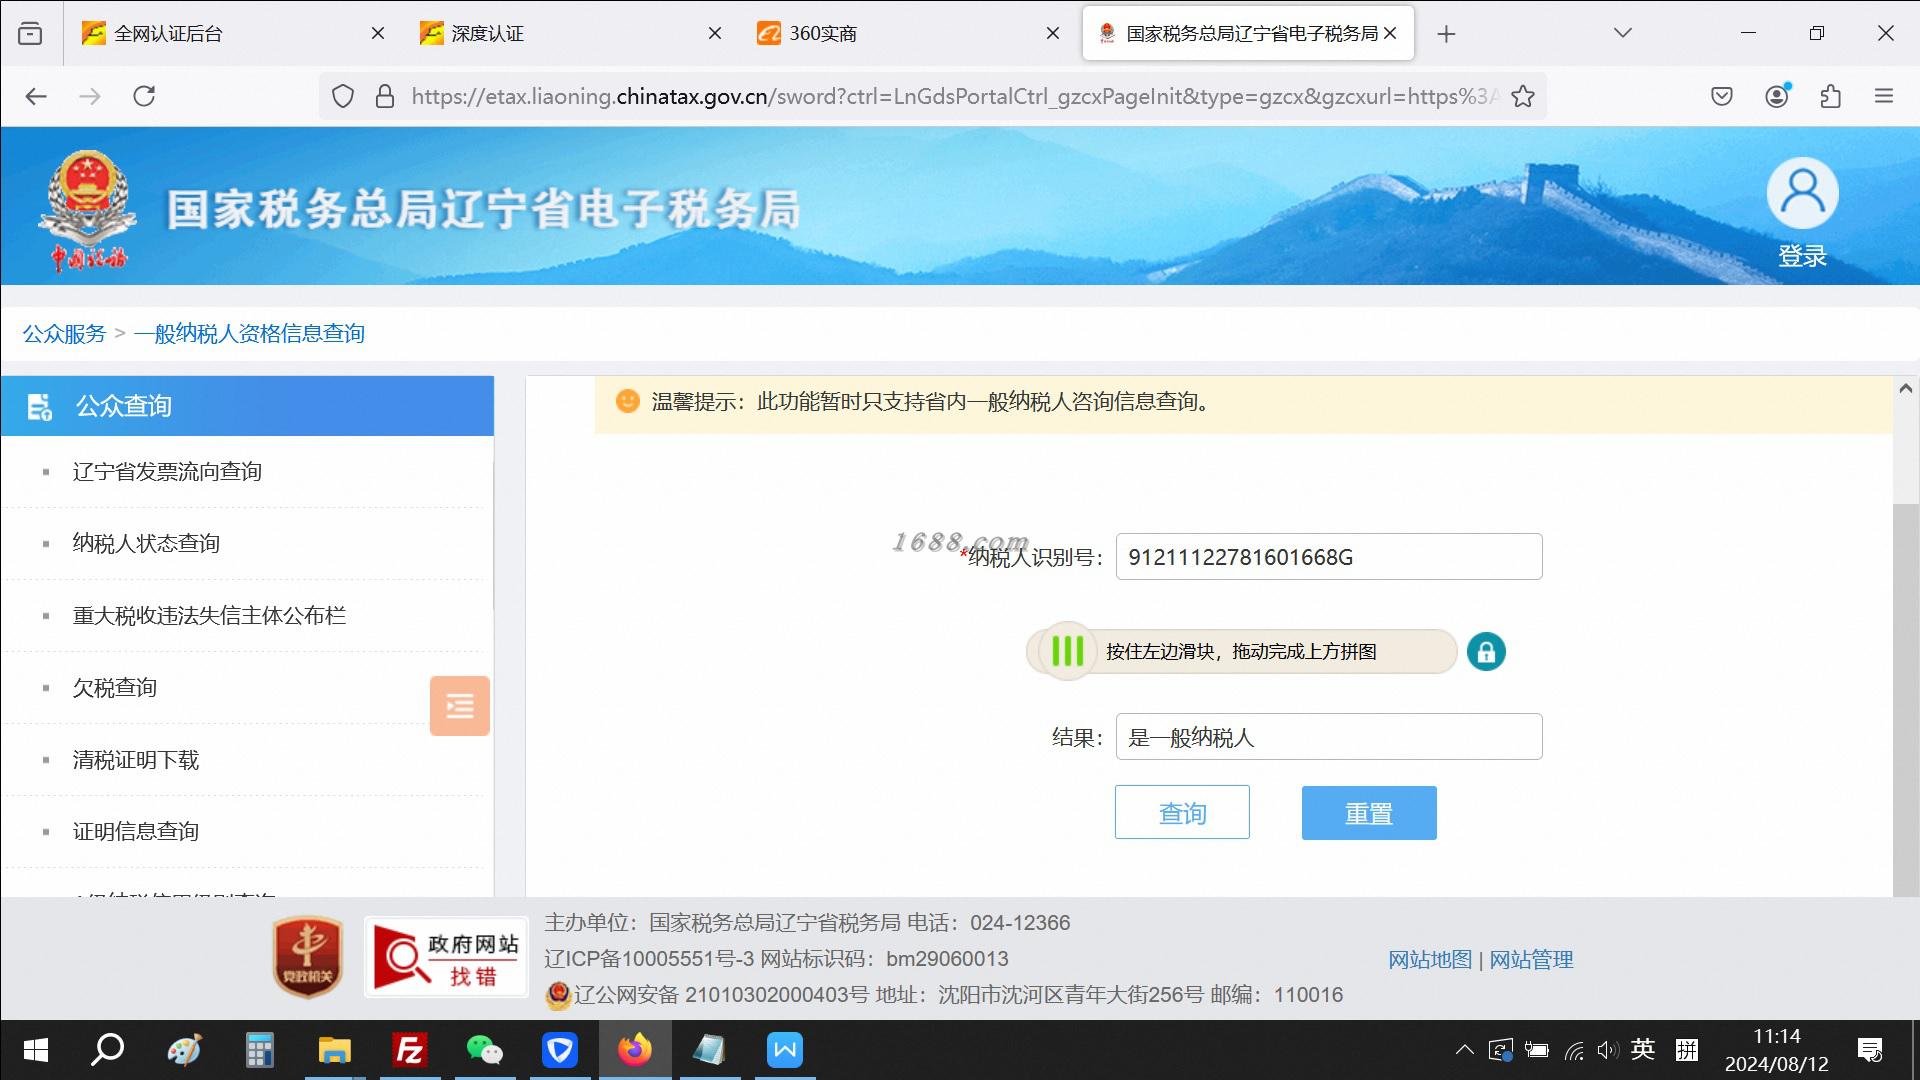Go back to previous page
This screenshot has height=1080, width=1920.
tap(36, 97)
